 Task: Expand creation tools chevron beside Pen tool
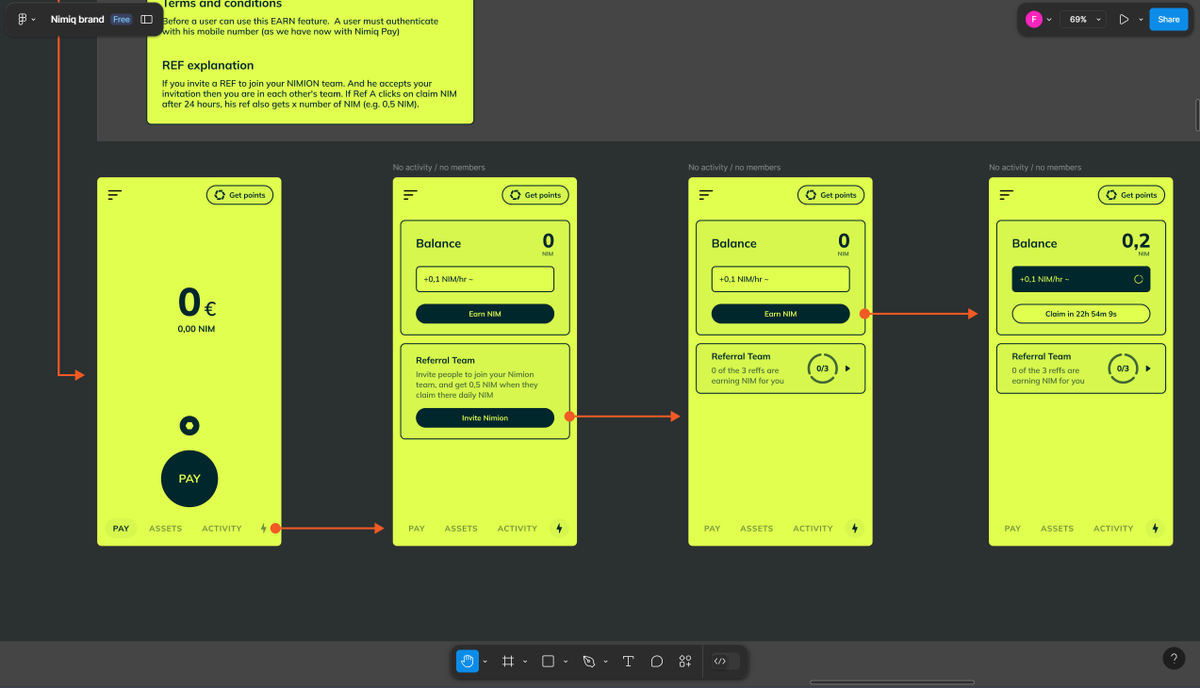(x=605, y=662)
